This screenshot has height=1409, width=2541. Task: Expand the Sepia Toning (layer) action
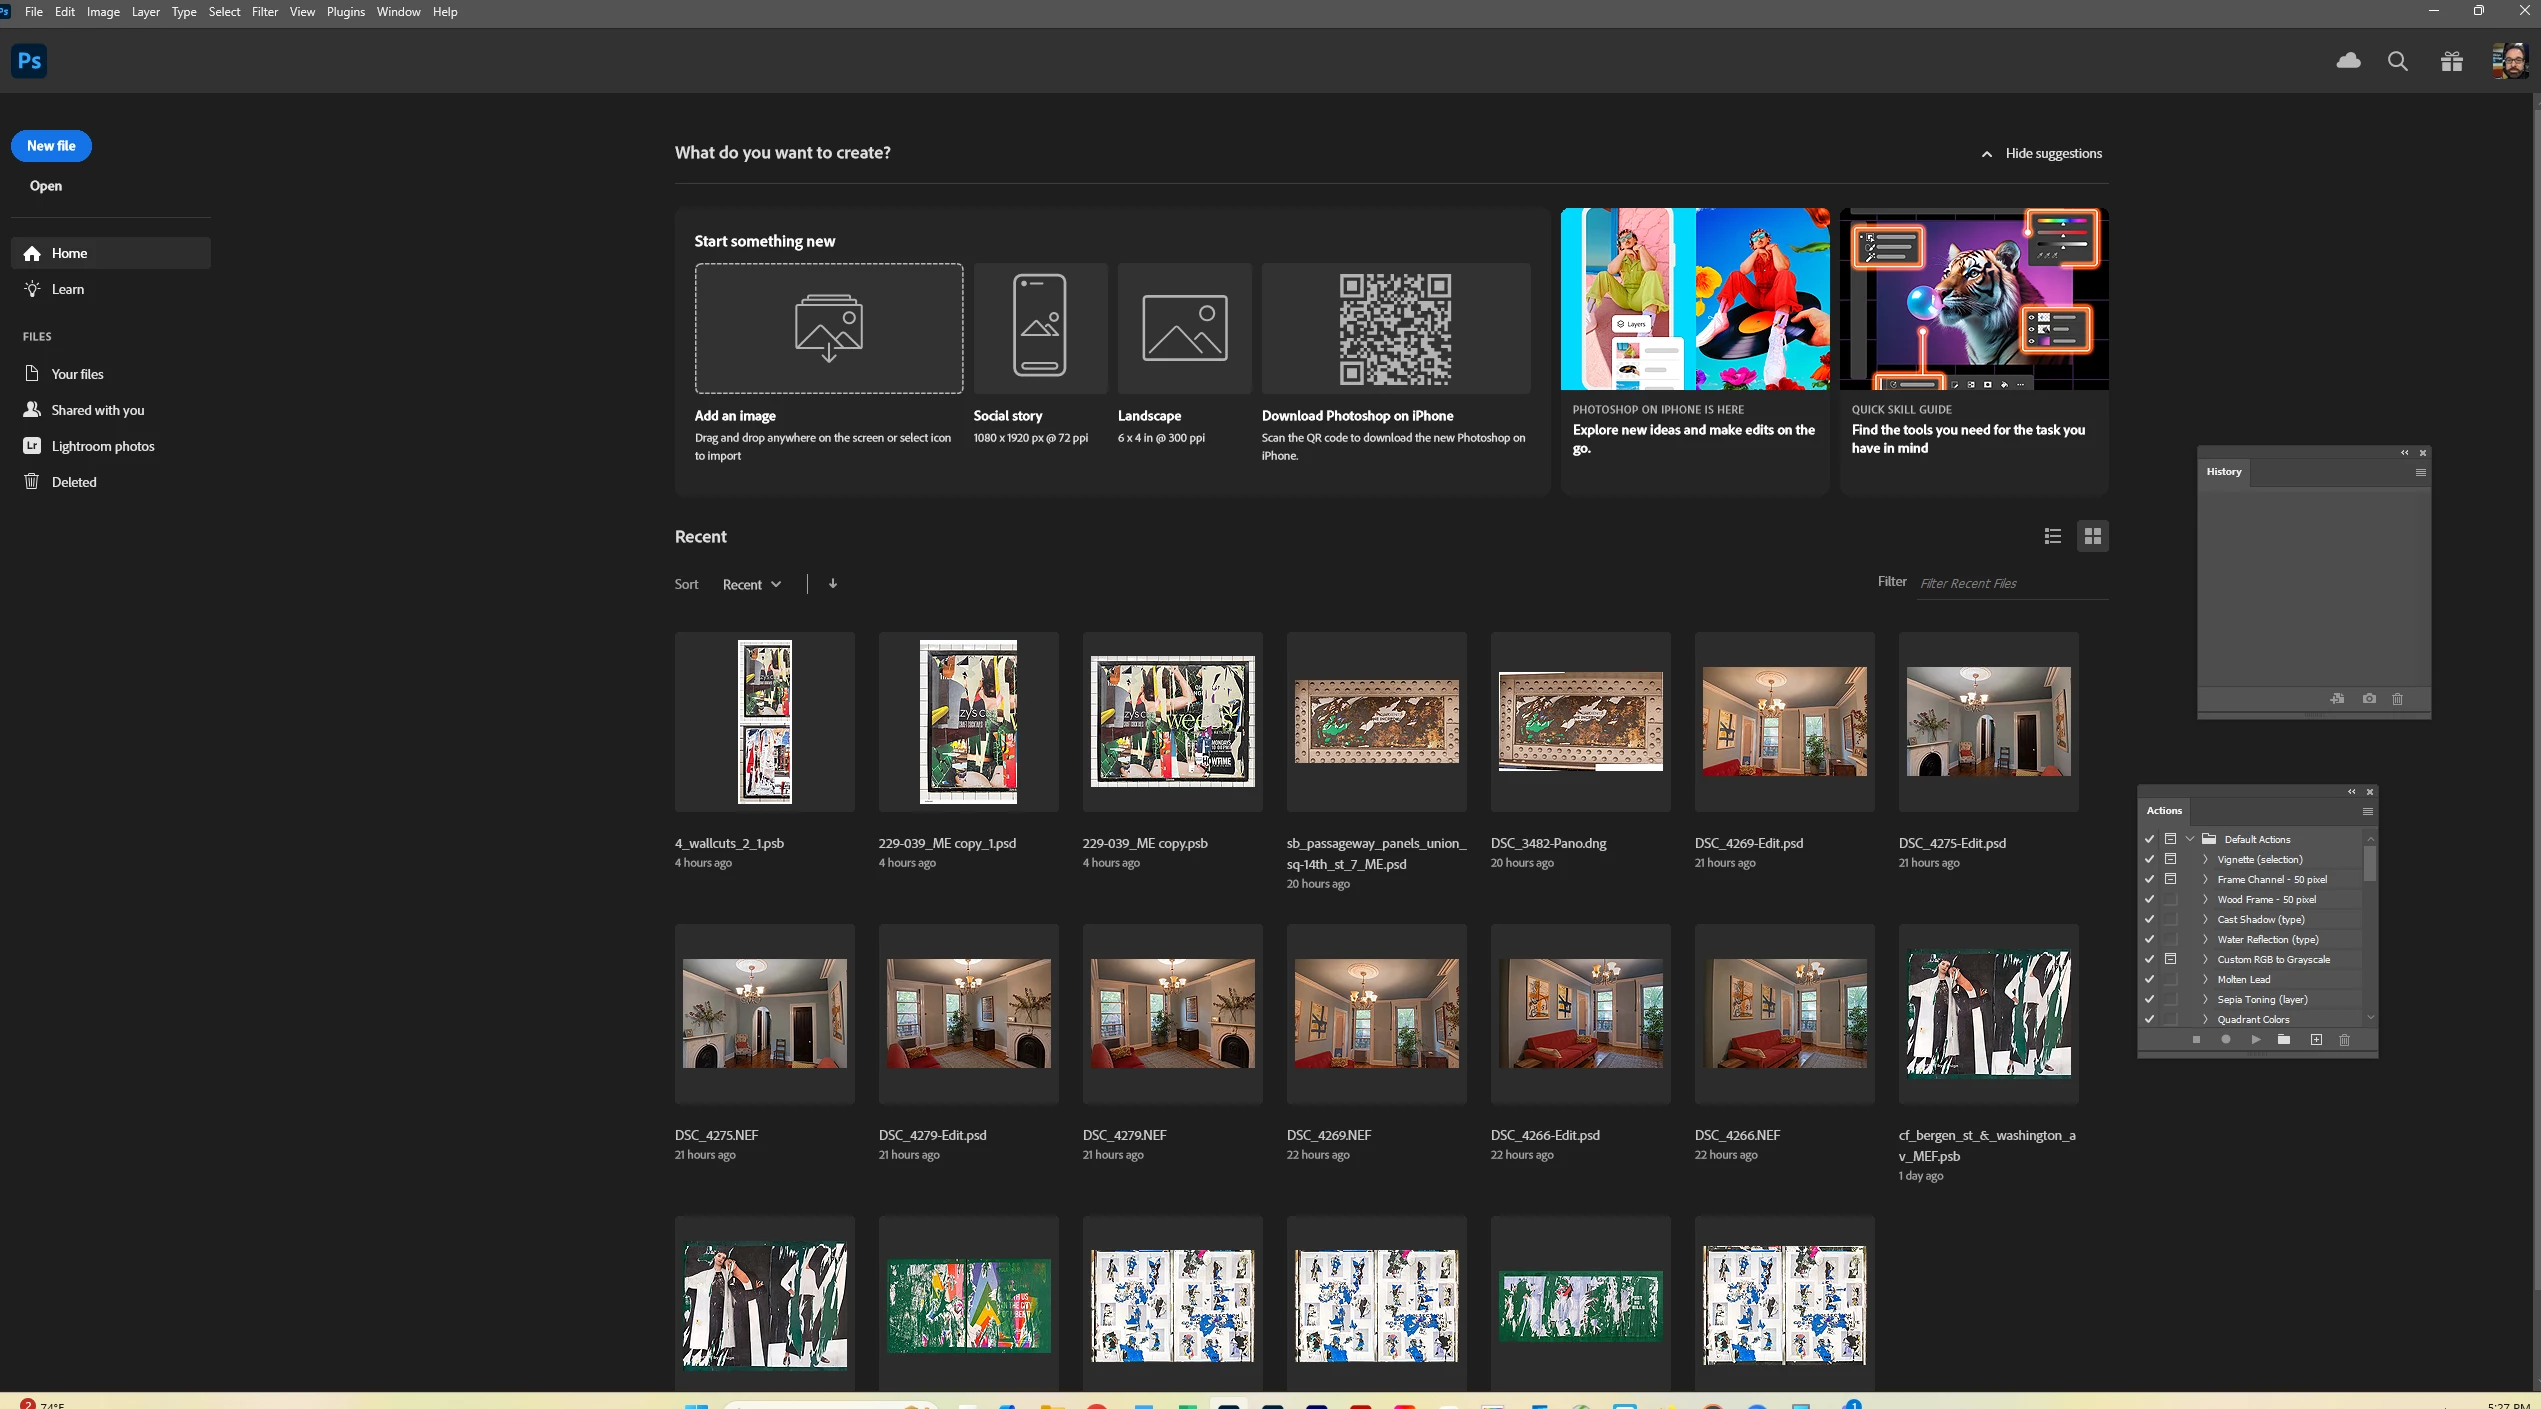[x=2205, y=999]
